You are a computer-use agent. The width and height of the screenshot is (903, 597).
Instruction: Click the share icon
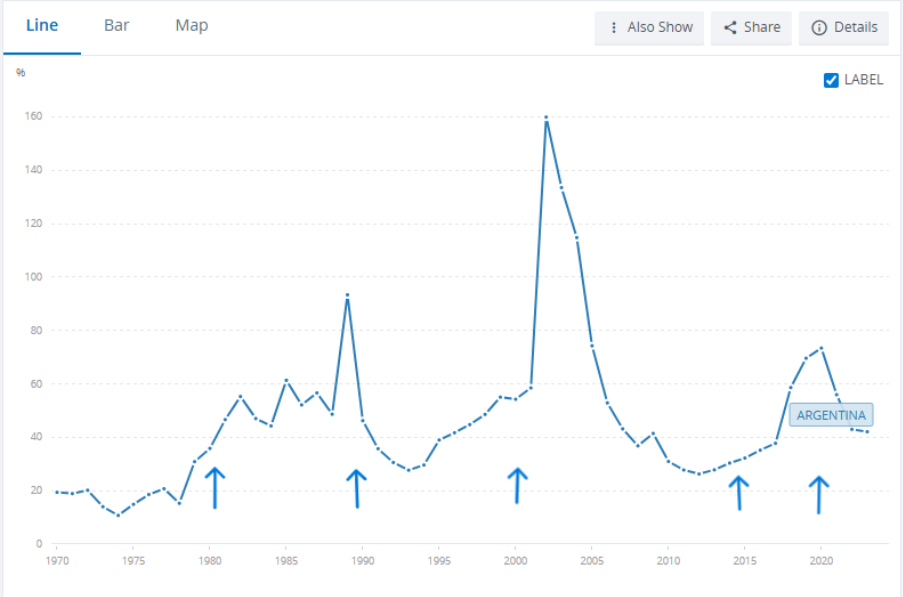coord(730,28)
